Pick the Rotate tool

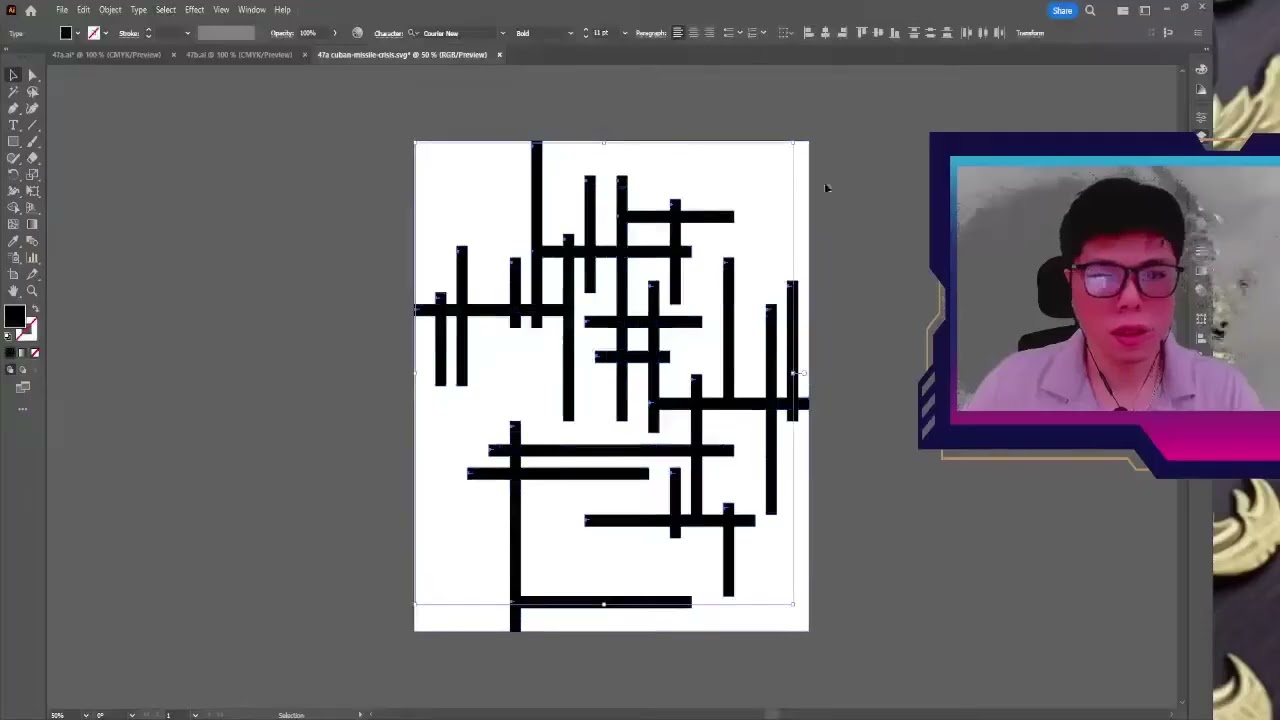pos(13,174)
